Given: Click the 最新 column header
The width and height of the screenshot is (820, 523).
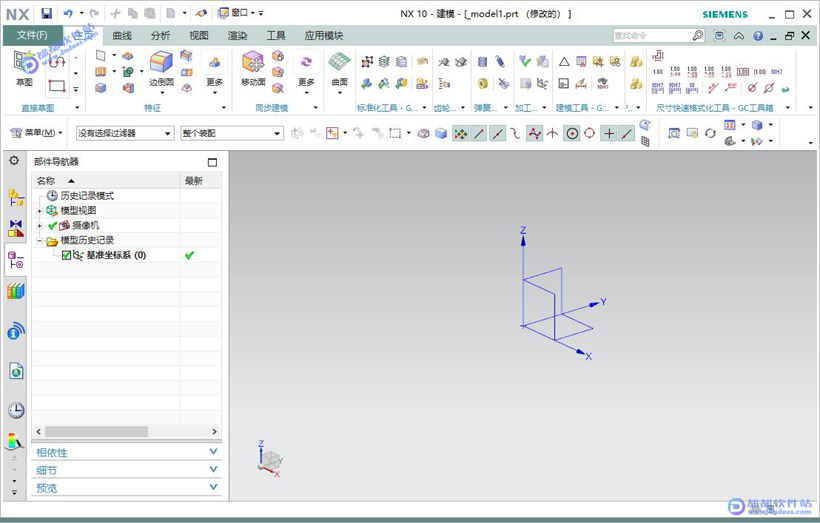Looking at the screenshot, I should point(200,181).
